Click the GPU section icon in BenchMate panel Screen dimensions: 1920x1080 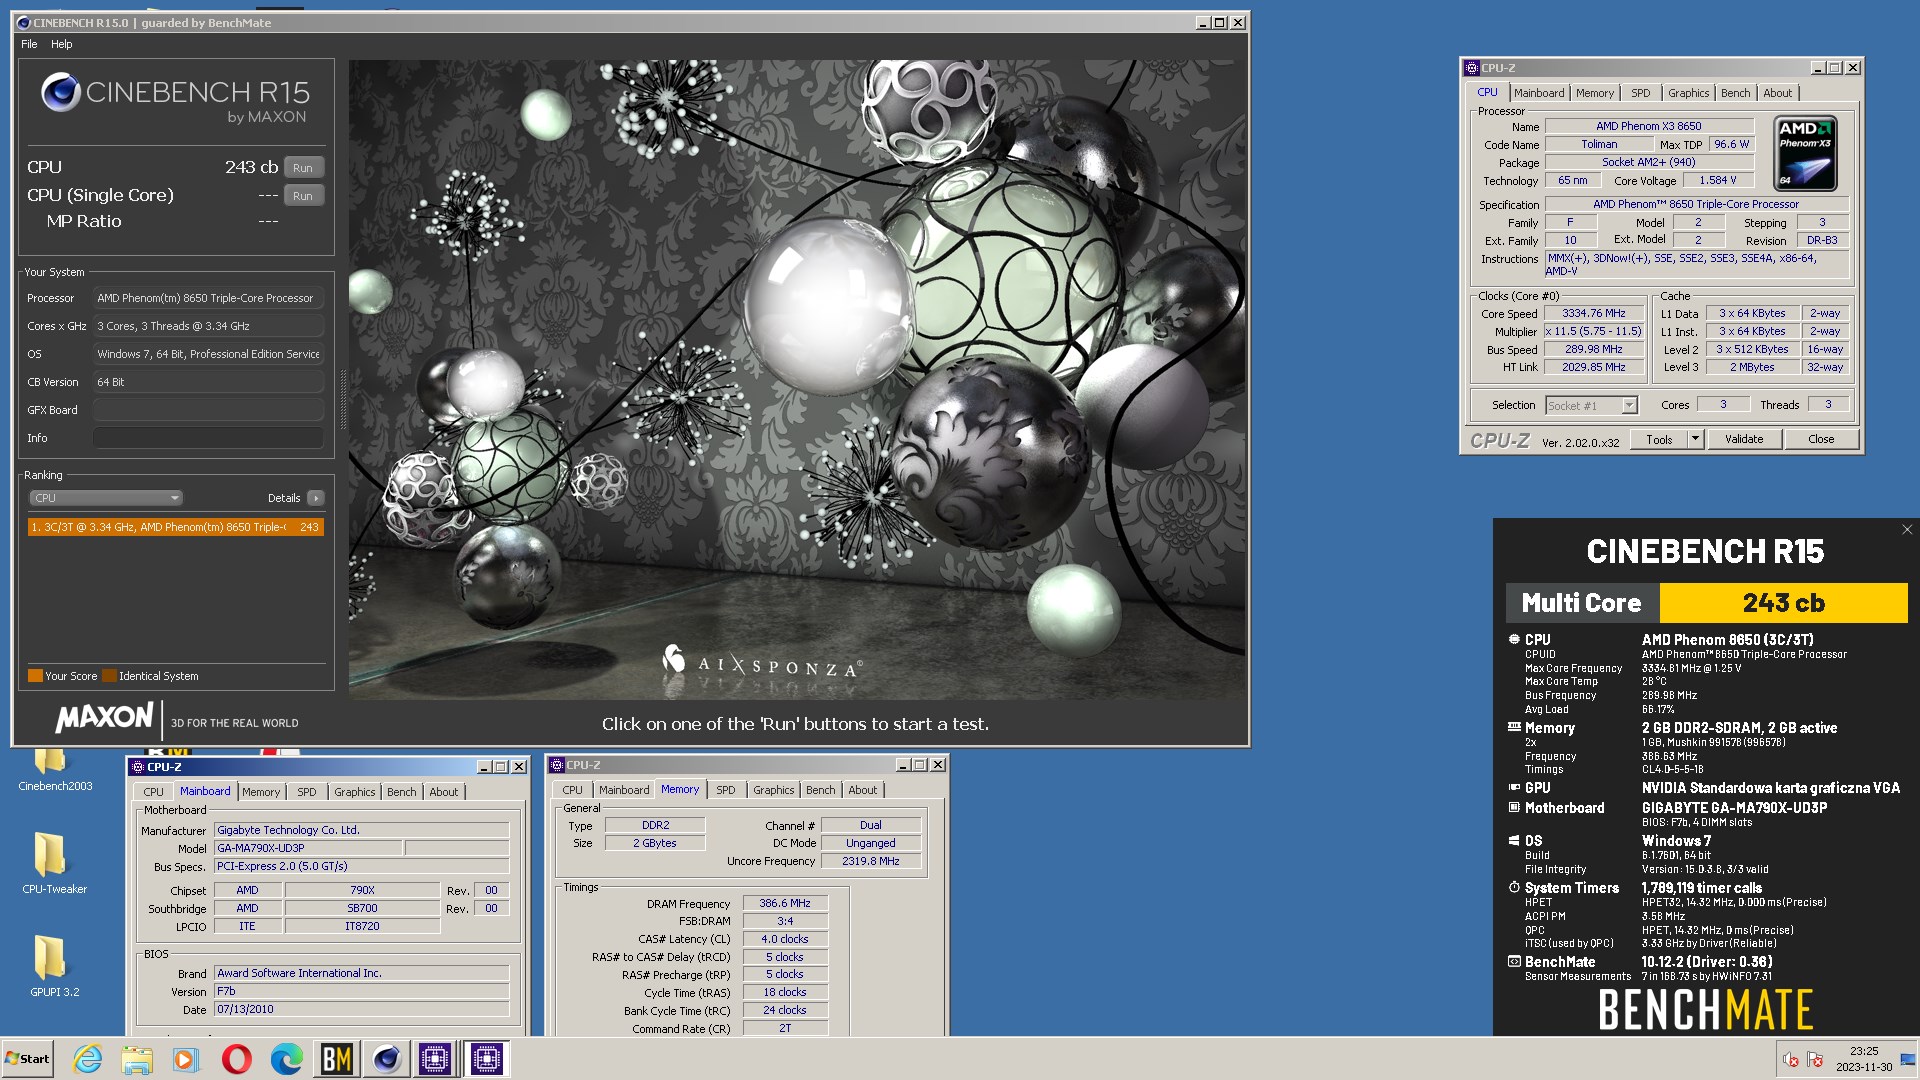tap(1514, 787)
